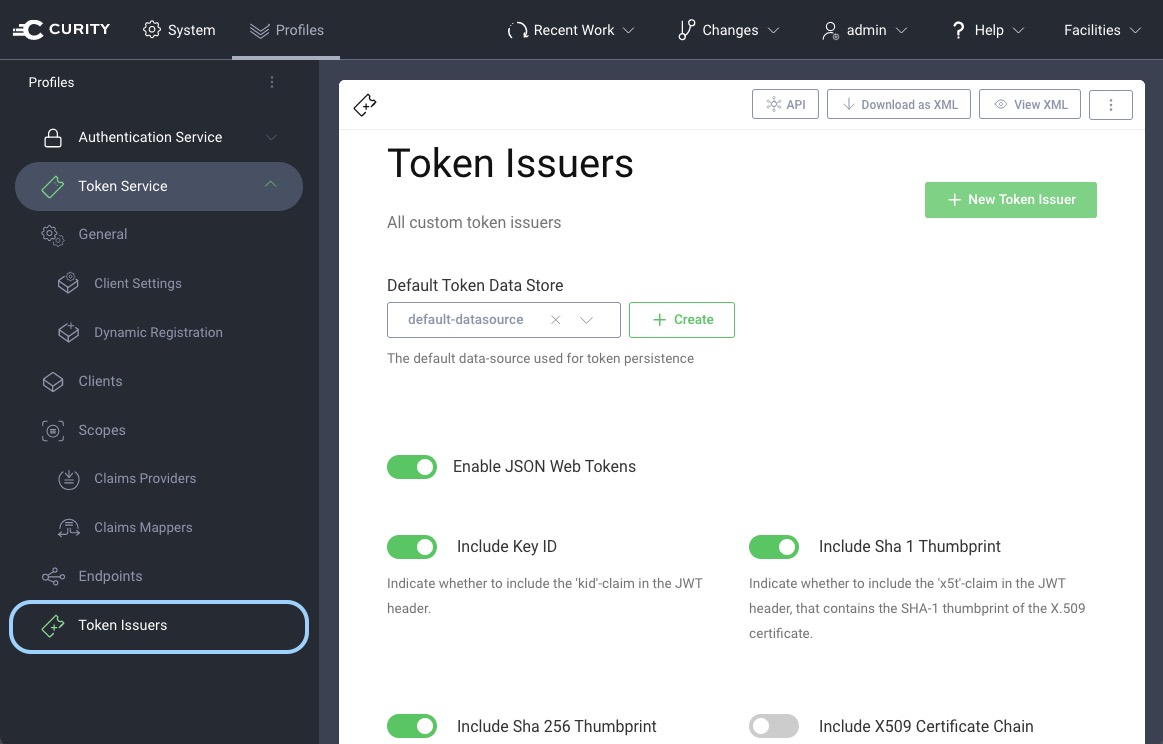Image resolution: width=1163 pixels, height=744 pixels.
Task: Select the Token Issuers arrow icon at top left
Action: [x=364, y=104]
